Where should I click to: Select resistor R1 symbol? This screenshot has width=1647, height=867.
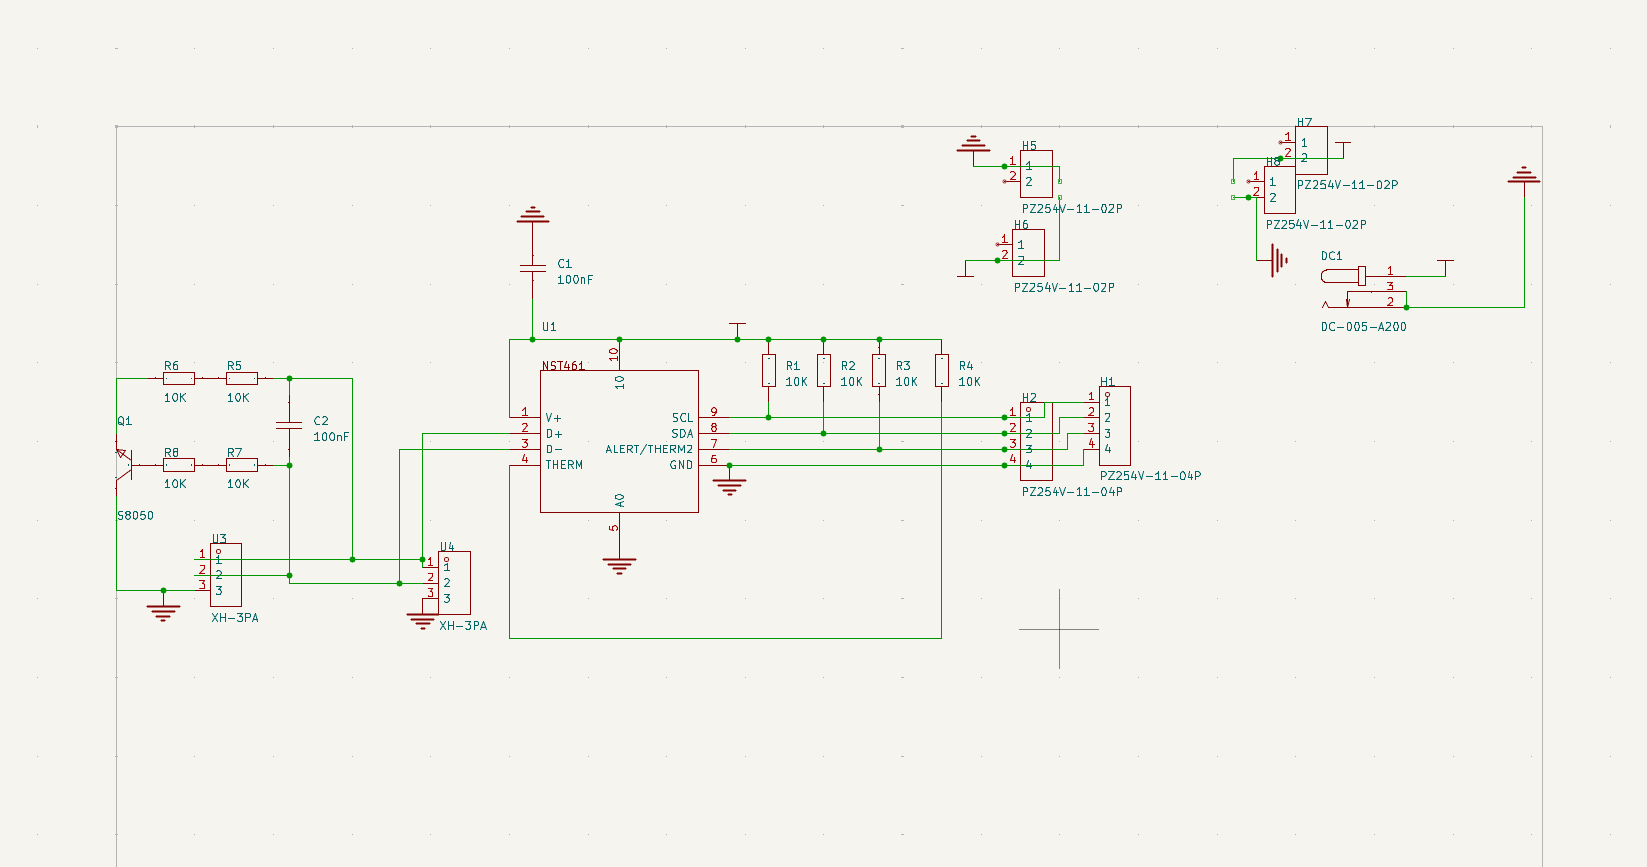(768, 370)
